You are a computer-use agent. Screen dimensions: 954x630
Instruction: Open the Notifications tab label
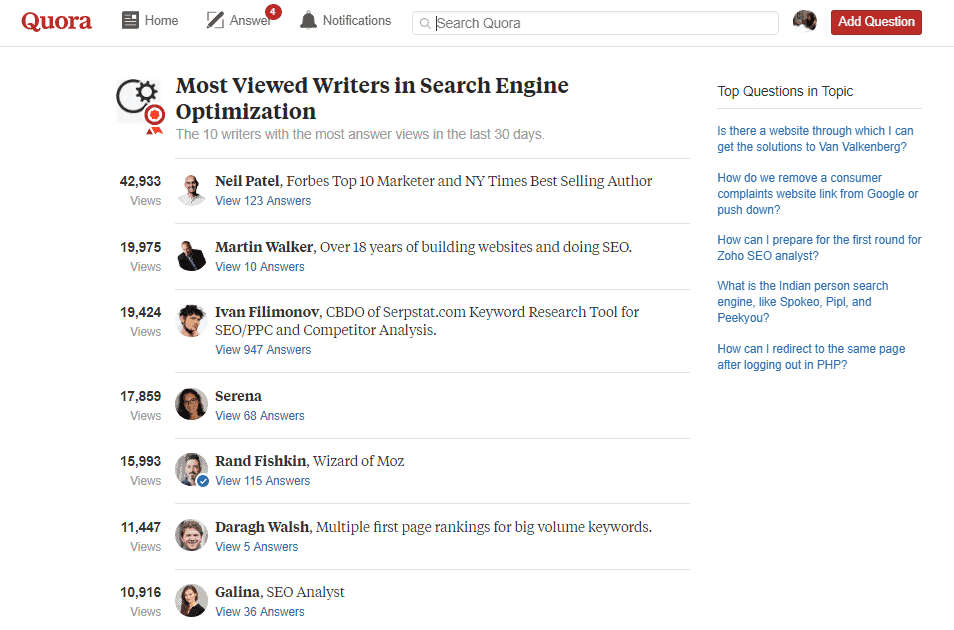coord(357,21)
